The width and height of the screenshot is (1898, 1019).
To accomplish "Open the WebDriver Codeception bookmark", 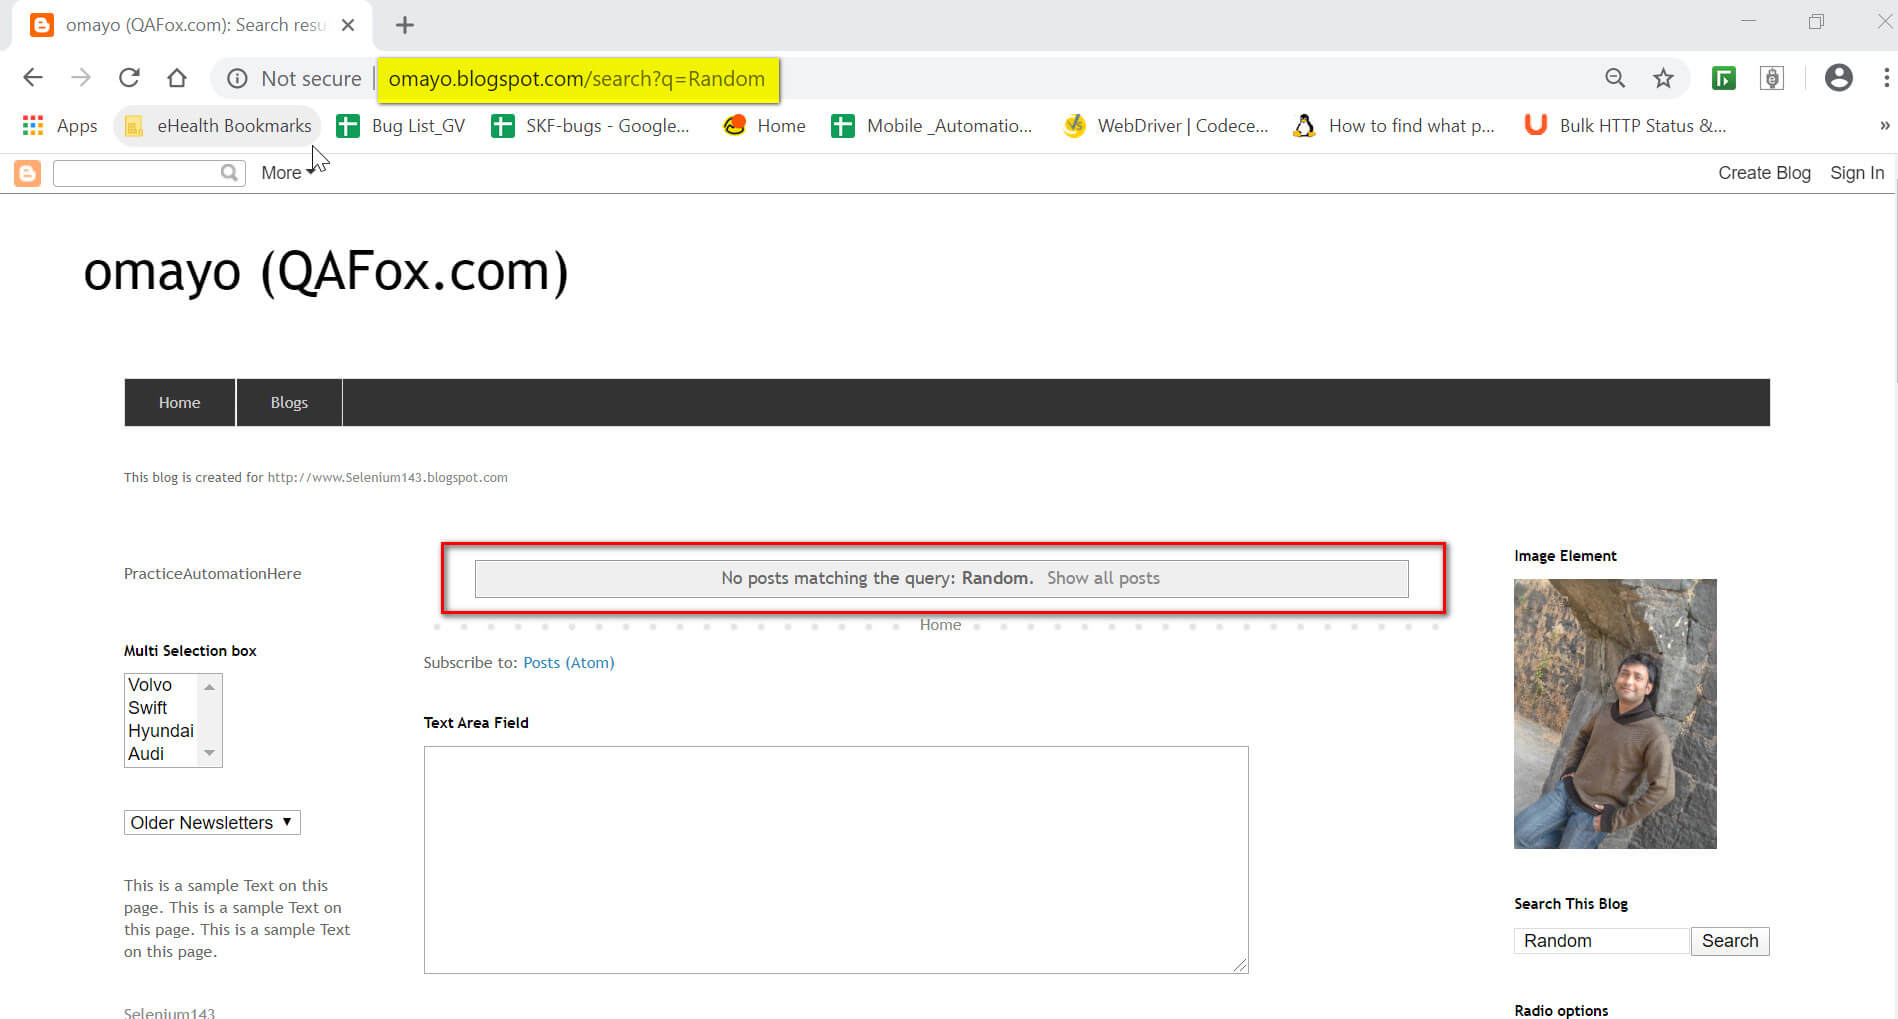I will (x=1166, y=126).
